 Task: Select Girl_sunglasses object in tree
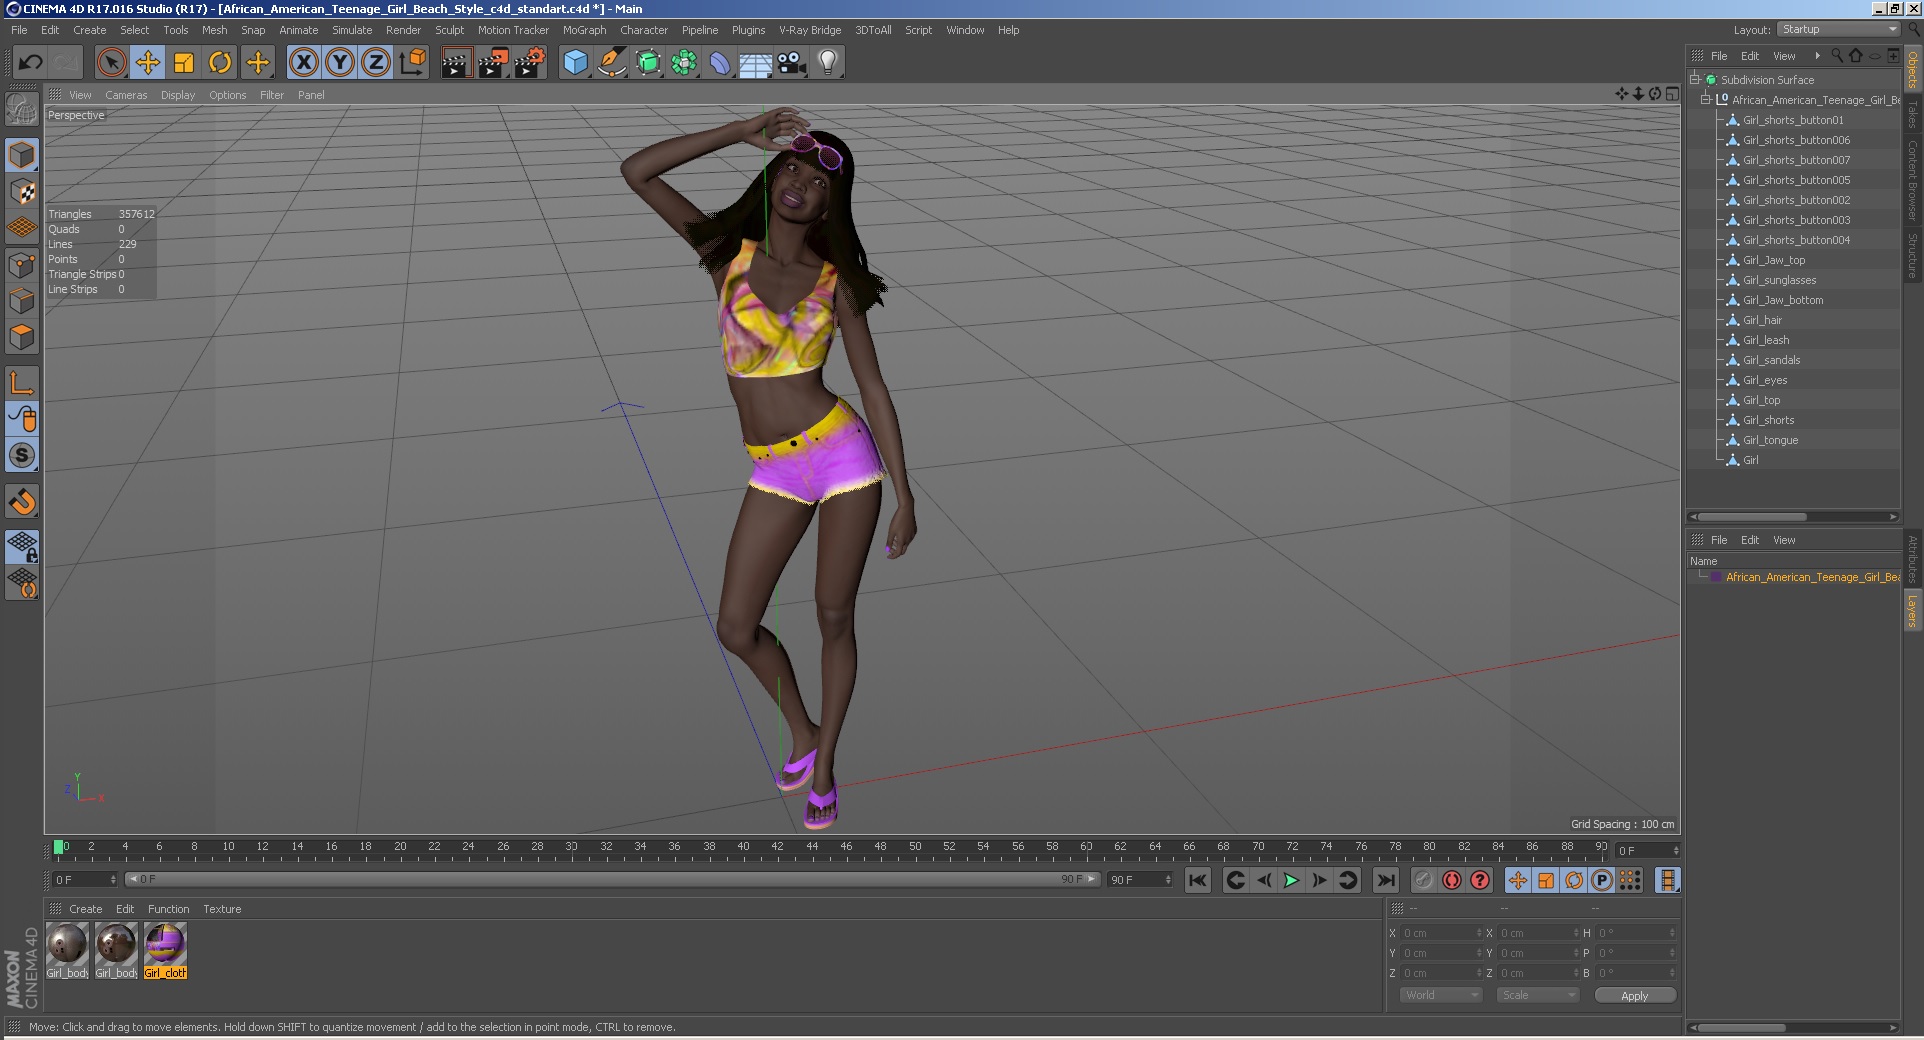pyautogui.click(x=1779, y=280)
